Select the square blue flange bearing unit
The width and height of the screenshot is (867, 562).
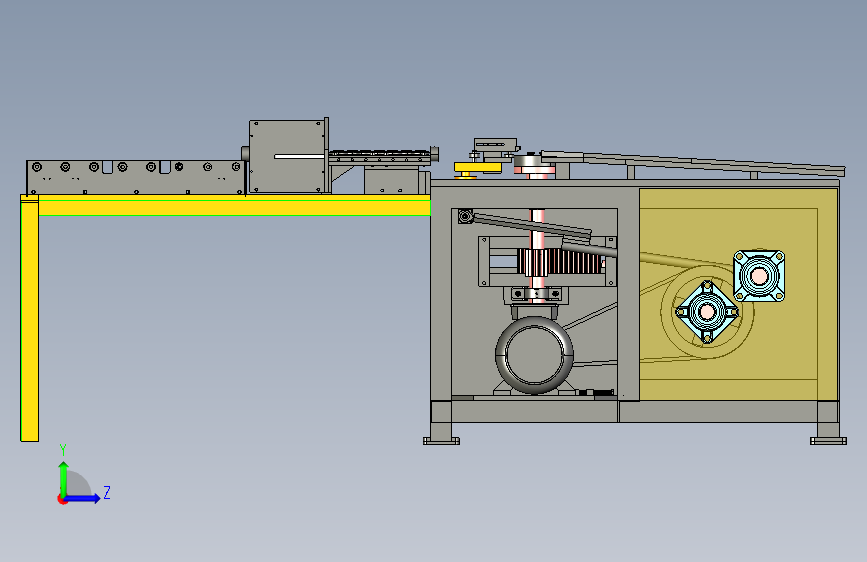pyautogui.click(x=759, y=275)
